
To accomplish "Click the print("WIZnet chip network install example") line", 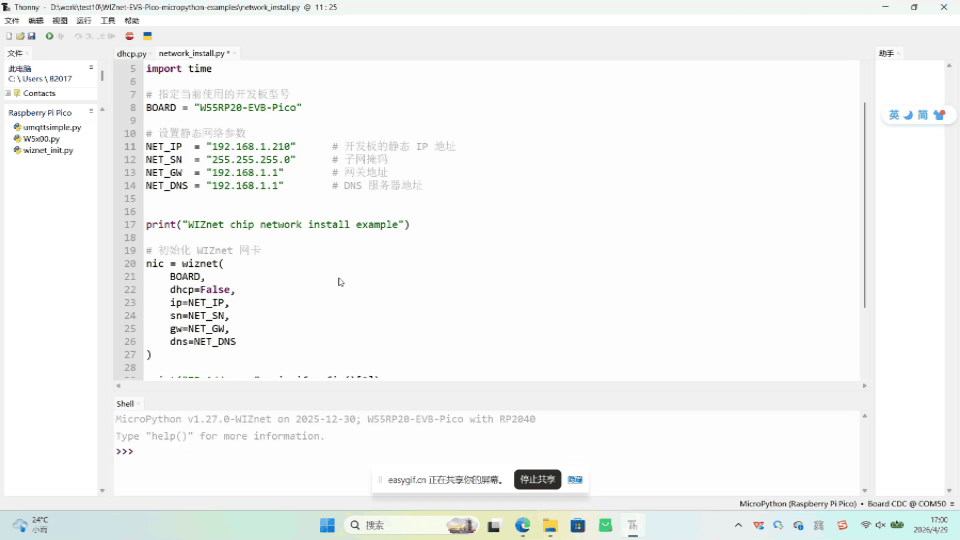I will [277, 225].
